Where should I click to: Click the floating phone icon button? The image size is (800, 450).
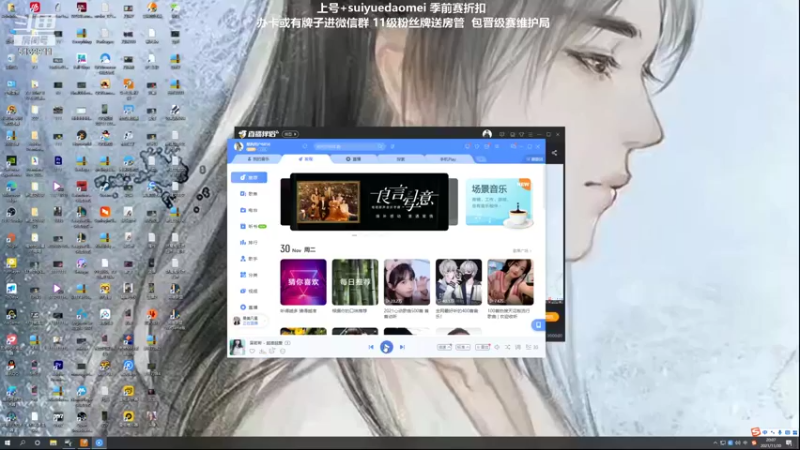(x=538, y=325)
